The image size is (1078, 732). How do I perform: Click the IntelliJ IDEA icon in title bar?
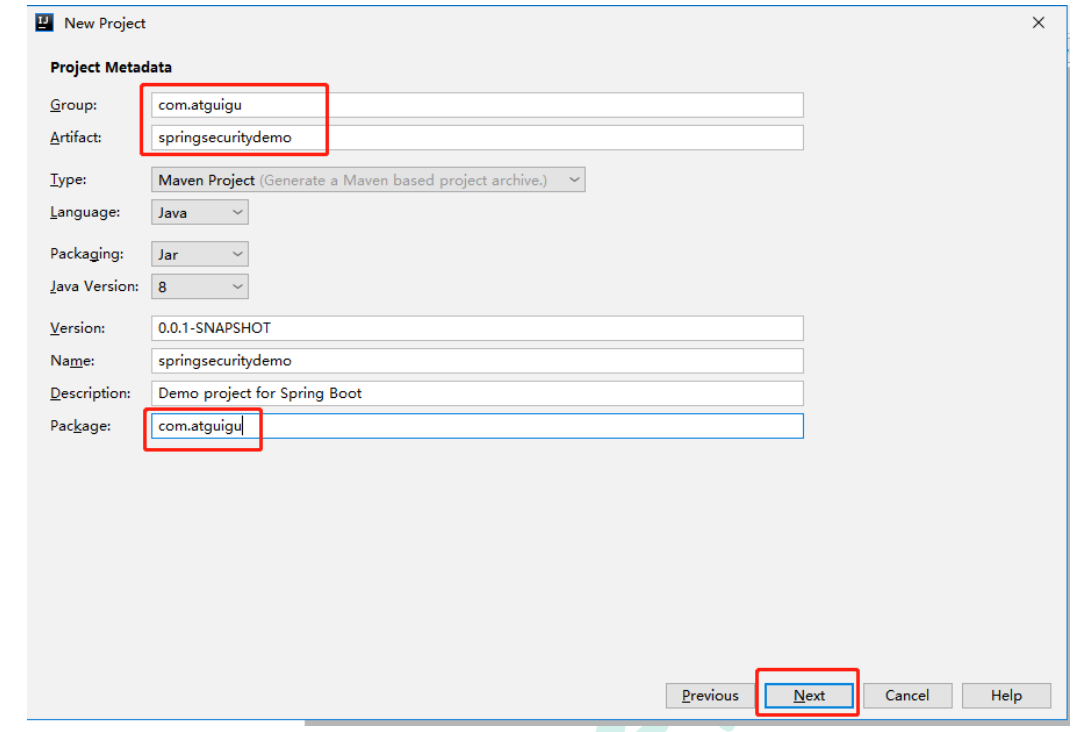pyautogui.click(x=44, y=23)
